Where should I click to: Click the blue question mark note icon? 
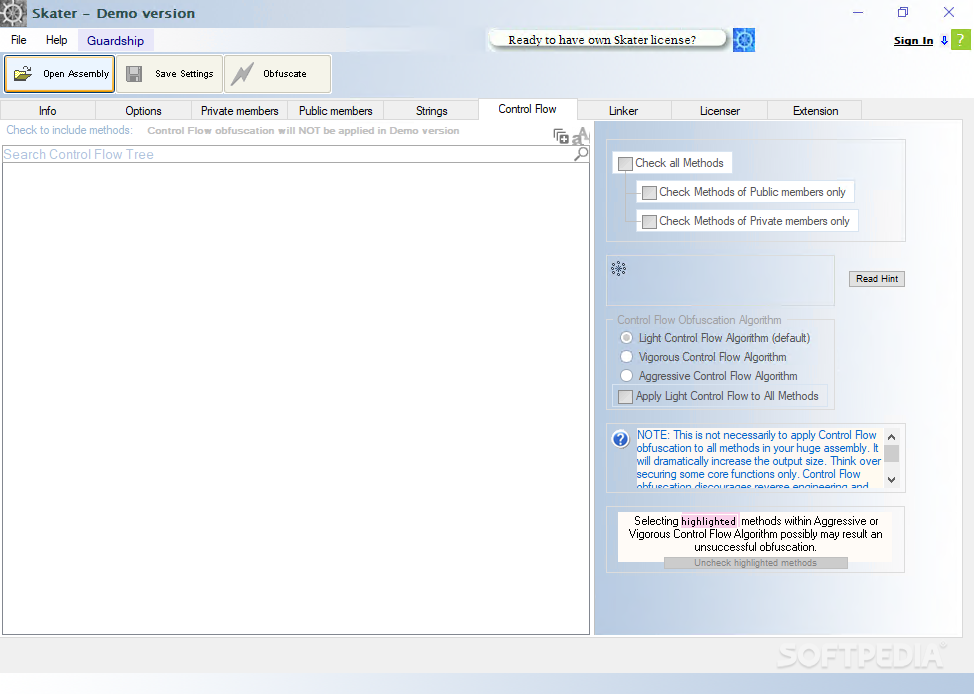point(620,439)
